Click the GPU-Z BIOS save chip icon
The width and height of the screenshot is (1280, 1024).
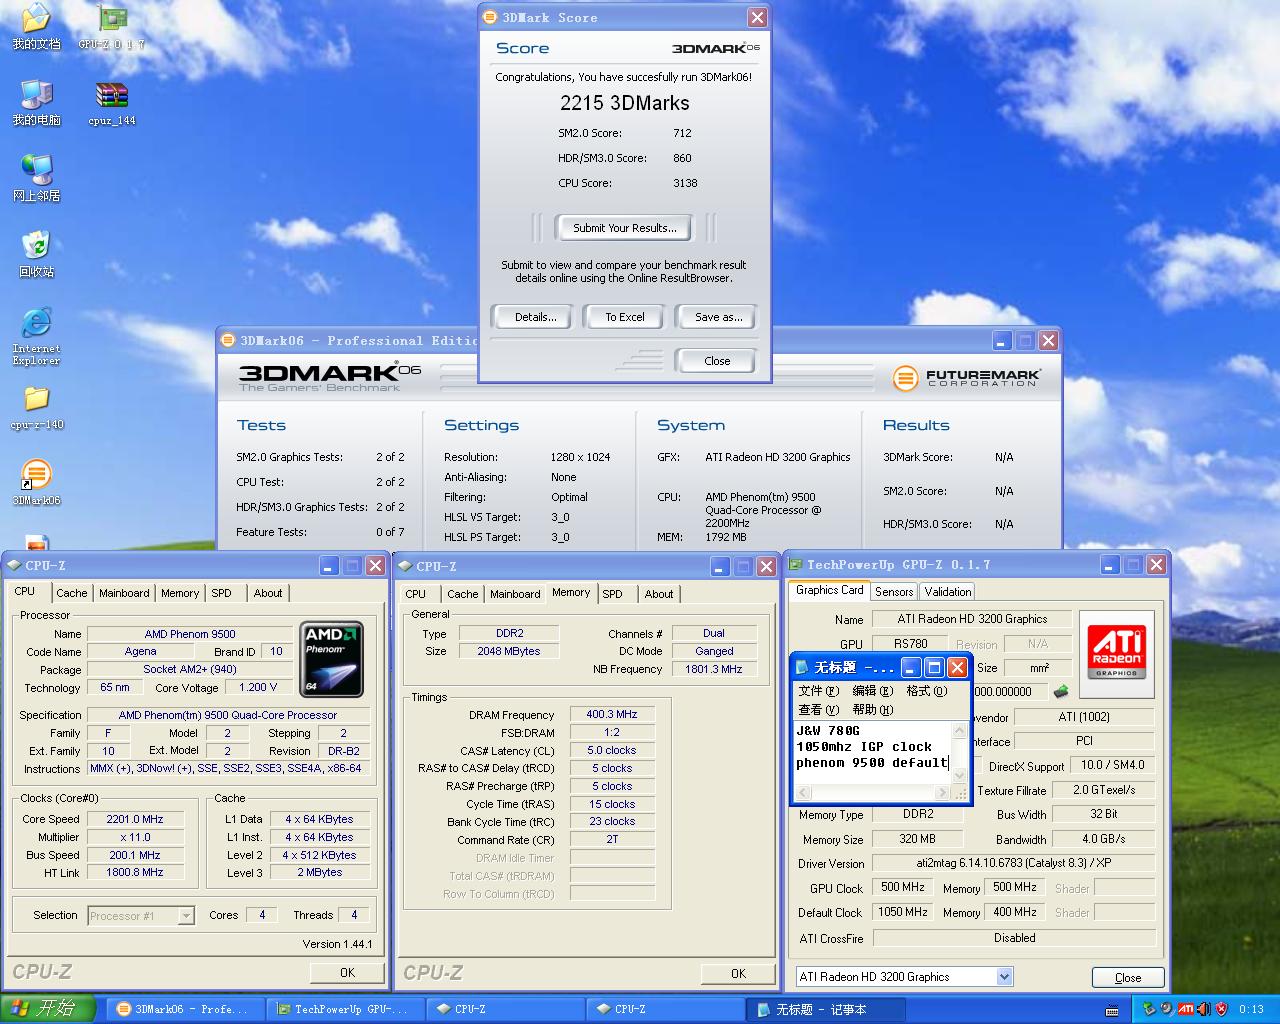(x=1061, y=691)
